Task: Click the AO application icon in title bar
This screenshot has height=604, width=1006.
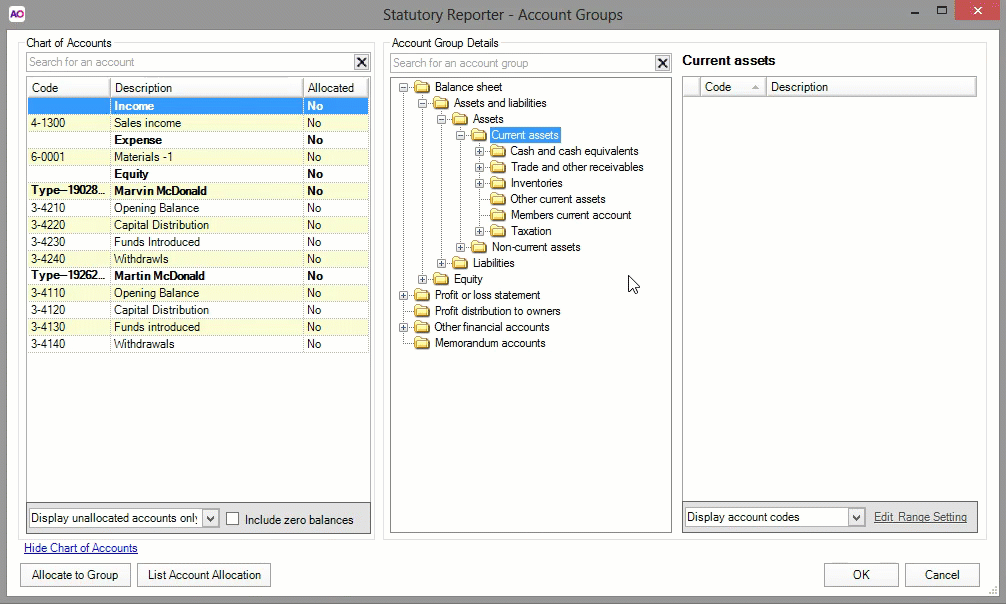Action: tap(16, 14)
